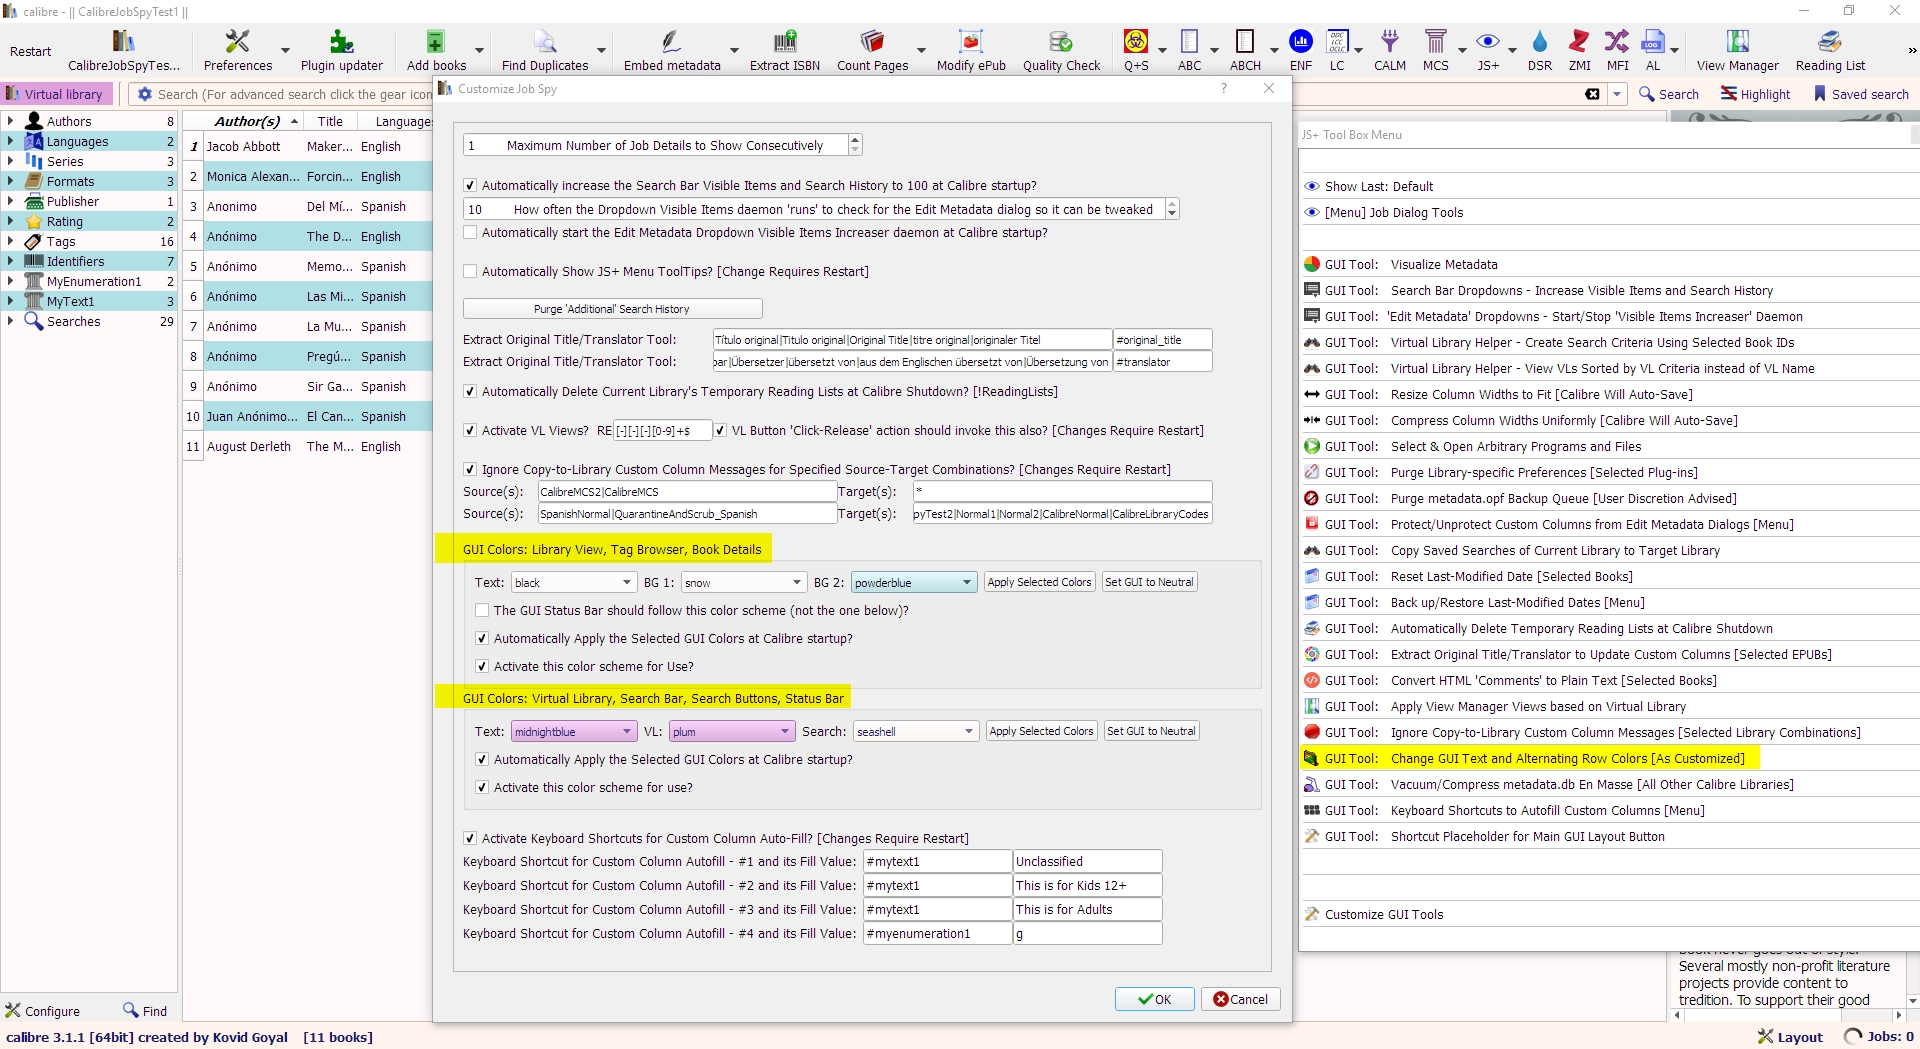This screenshot has width=1920, height=1049.
Task: Open the Reading List plugin icon
Action: [x=1830, y=50]
